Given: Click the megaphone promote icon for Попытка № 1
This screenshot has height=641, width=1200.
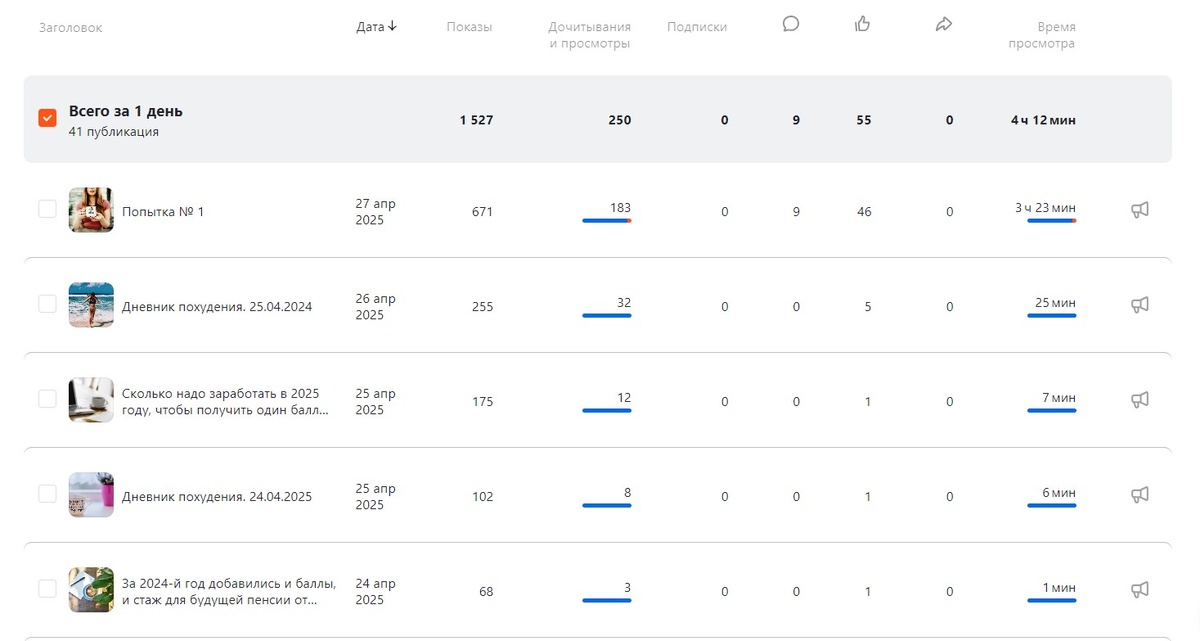Looking at the screenshot, I should [1139, 210].
